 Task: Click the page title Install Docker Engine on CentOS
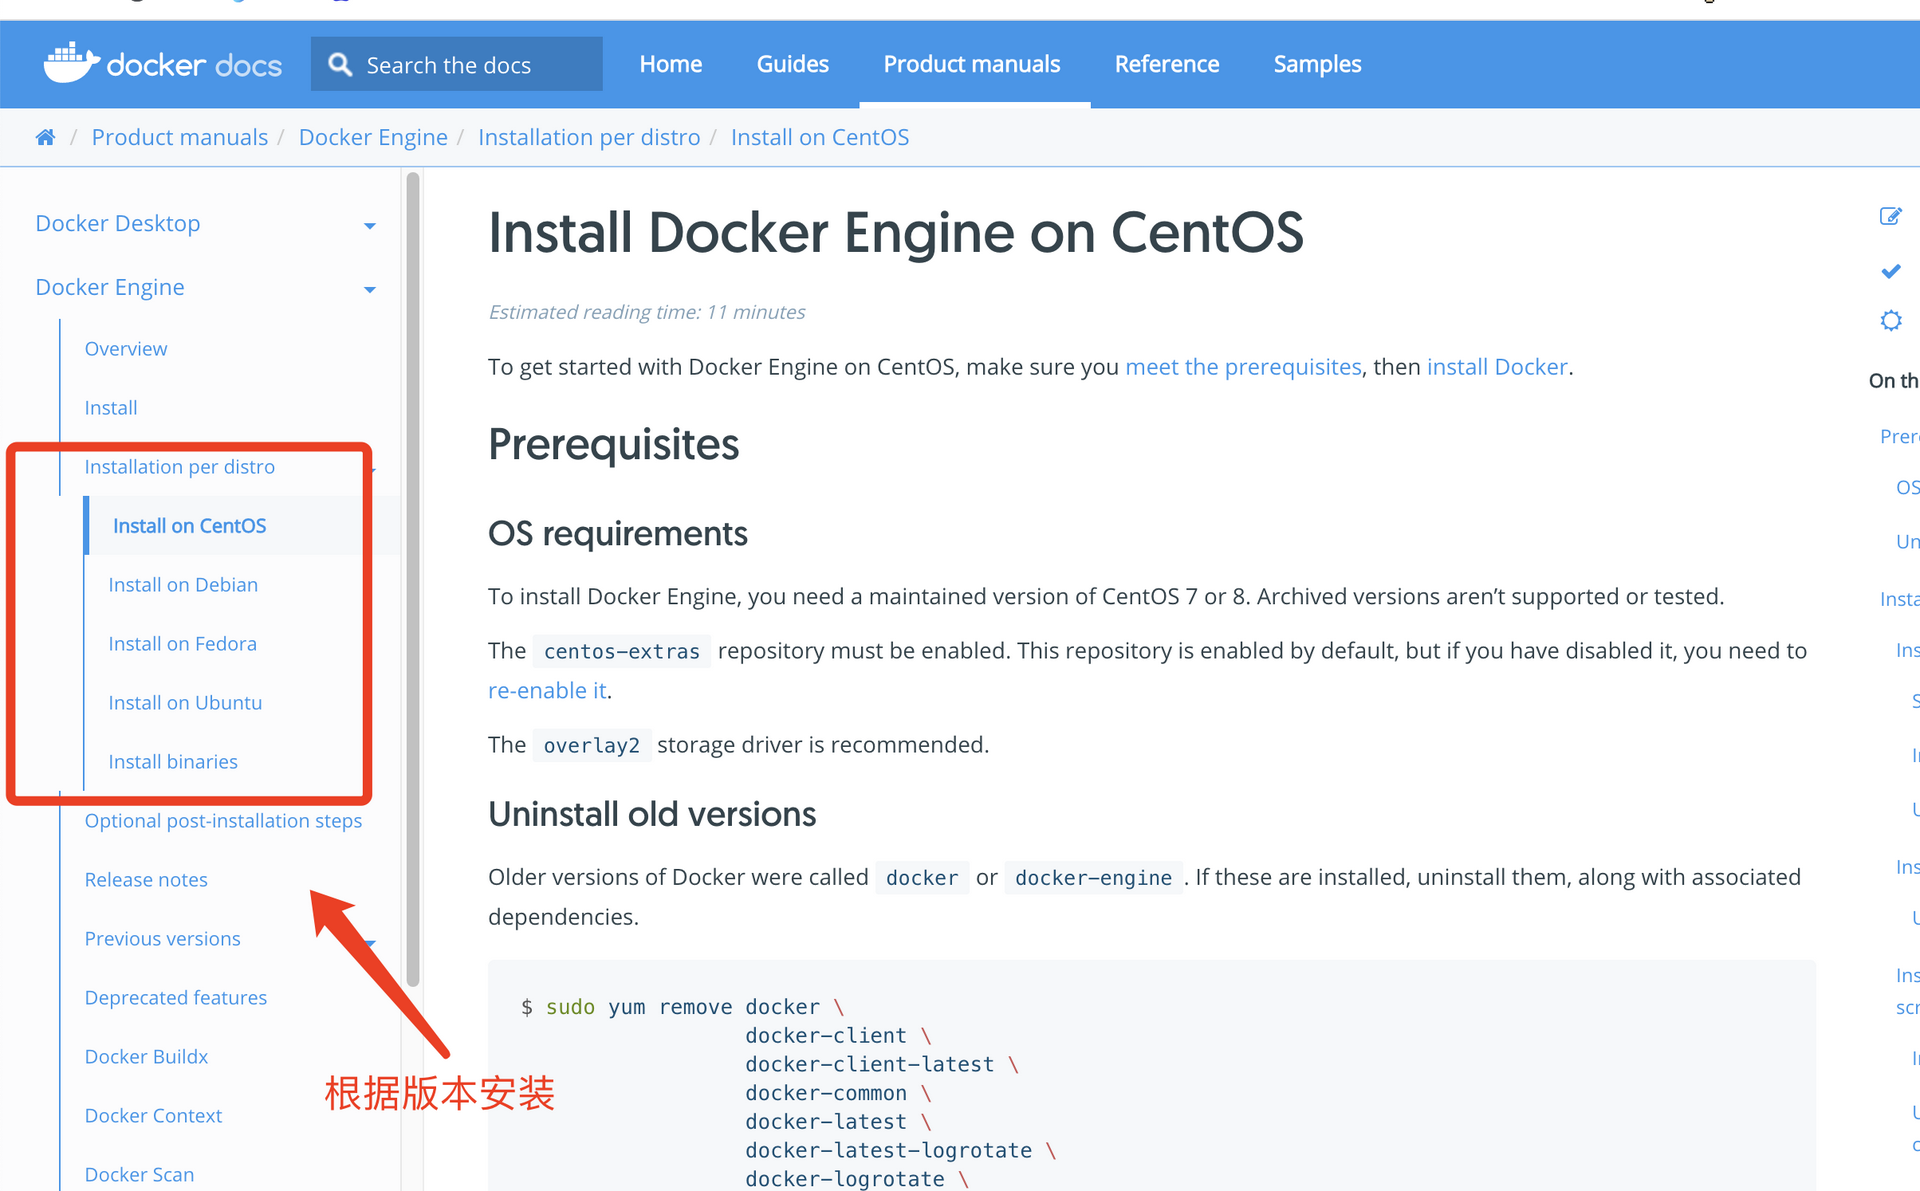click(x=896, y=233)
